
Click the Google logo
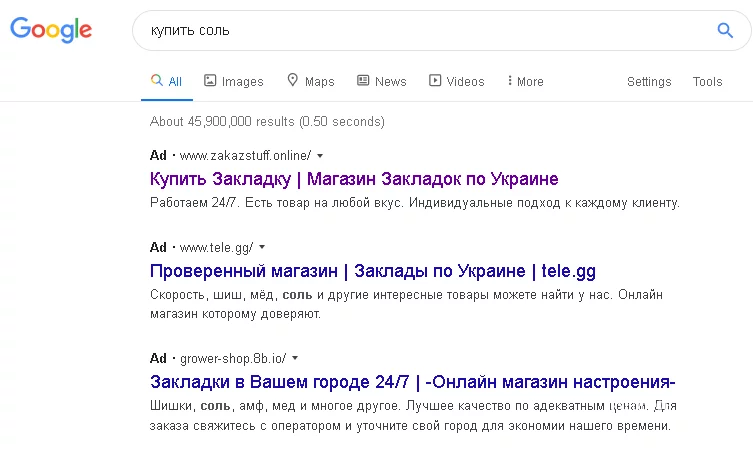tap(51, 30)
